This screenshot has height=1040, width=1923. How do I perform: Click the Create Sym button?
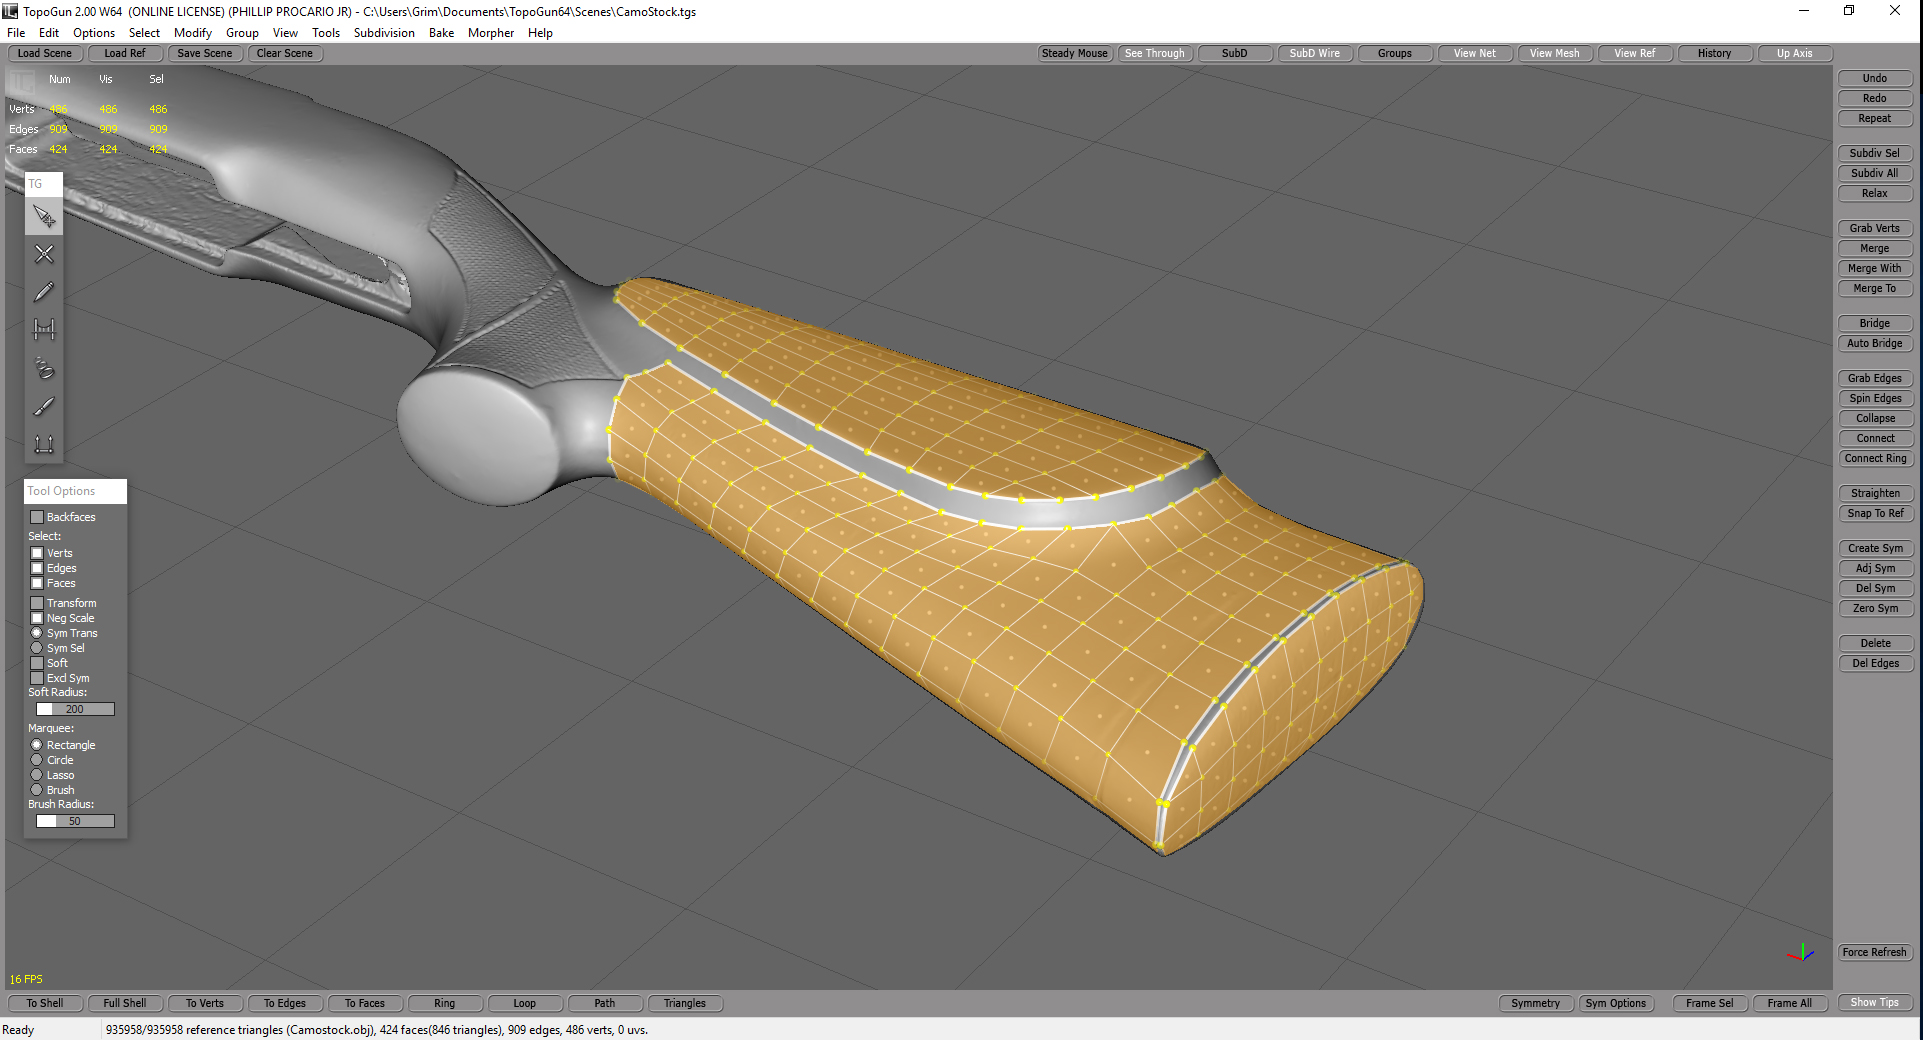pos(1875,548)
